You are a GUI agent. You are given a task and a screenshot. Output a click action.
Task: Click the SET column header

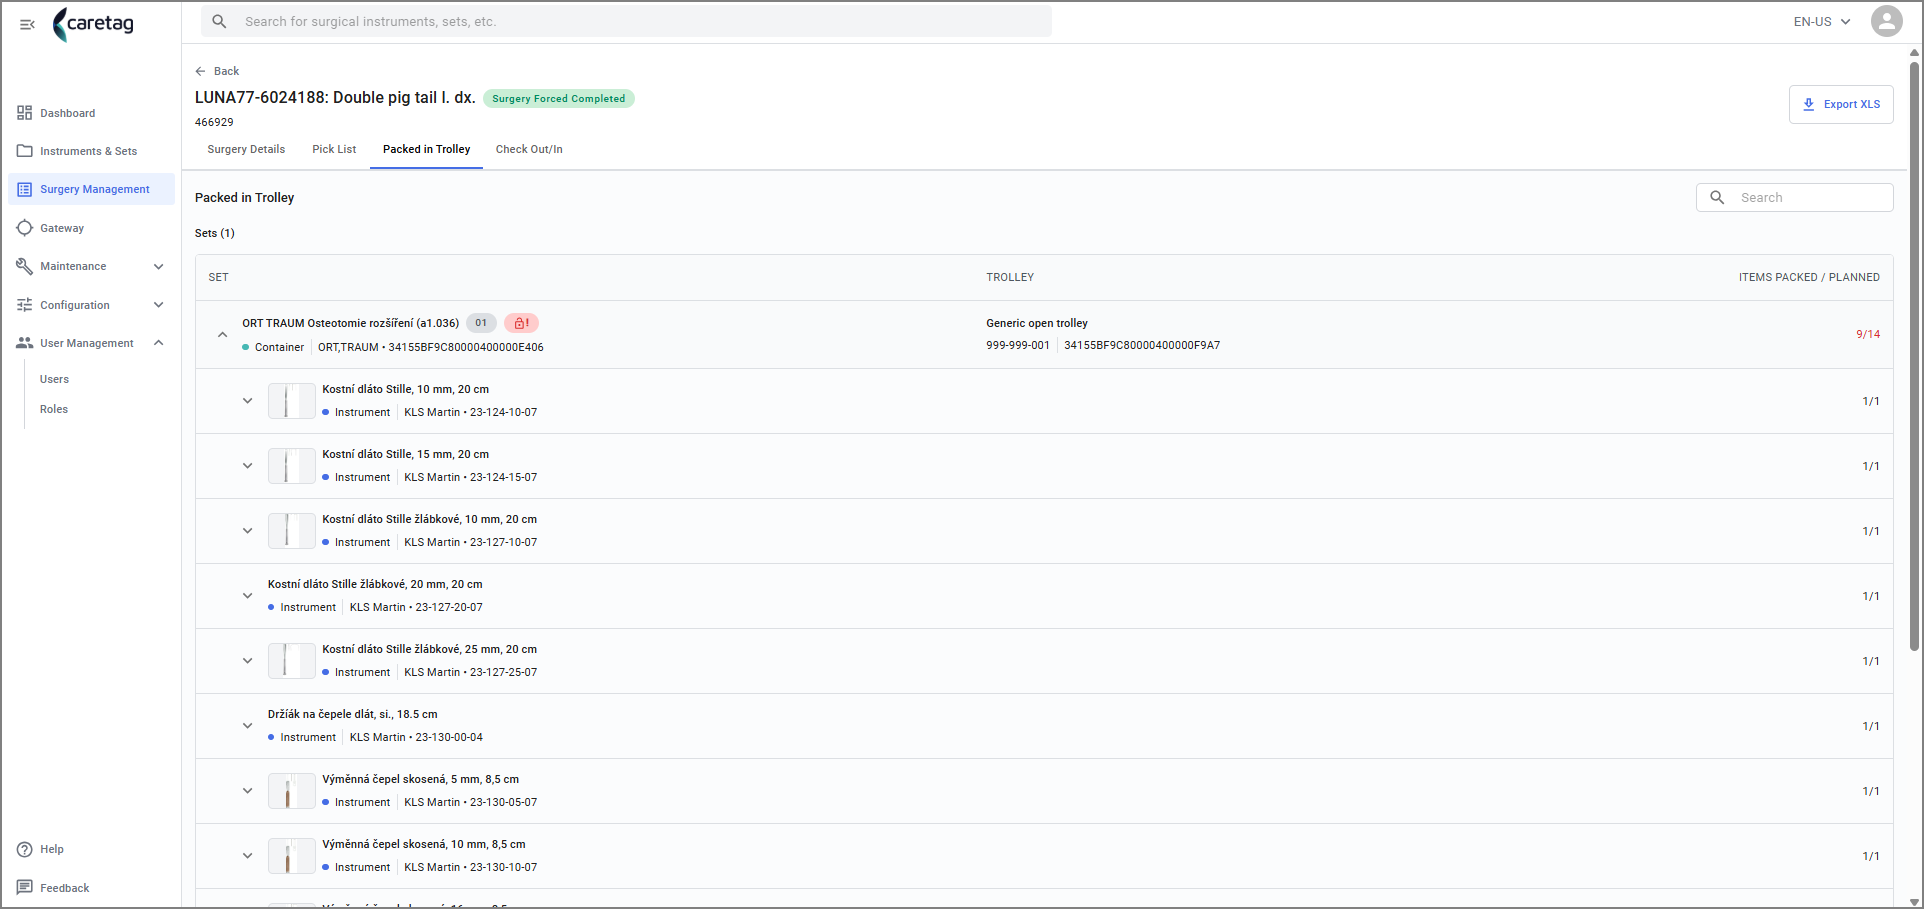[x=218, y=277]
